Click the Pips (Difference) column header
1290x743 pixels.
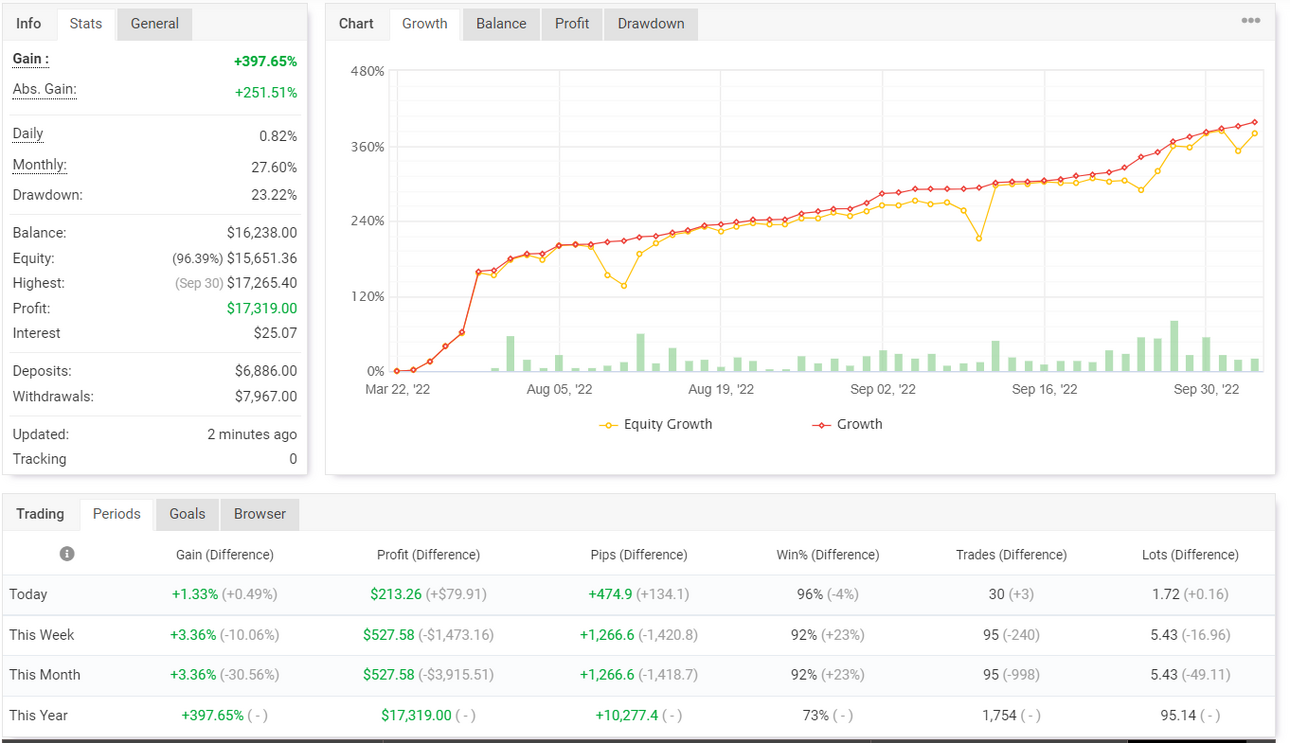coord(639,554)
